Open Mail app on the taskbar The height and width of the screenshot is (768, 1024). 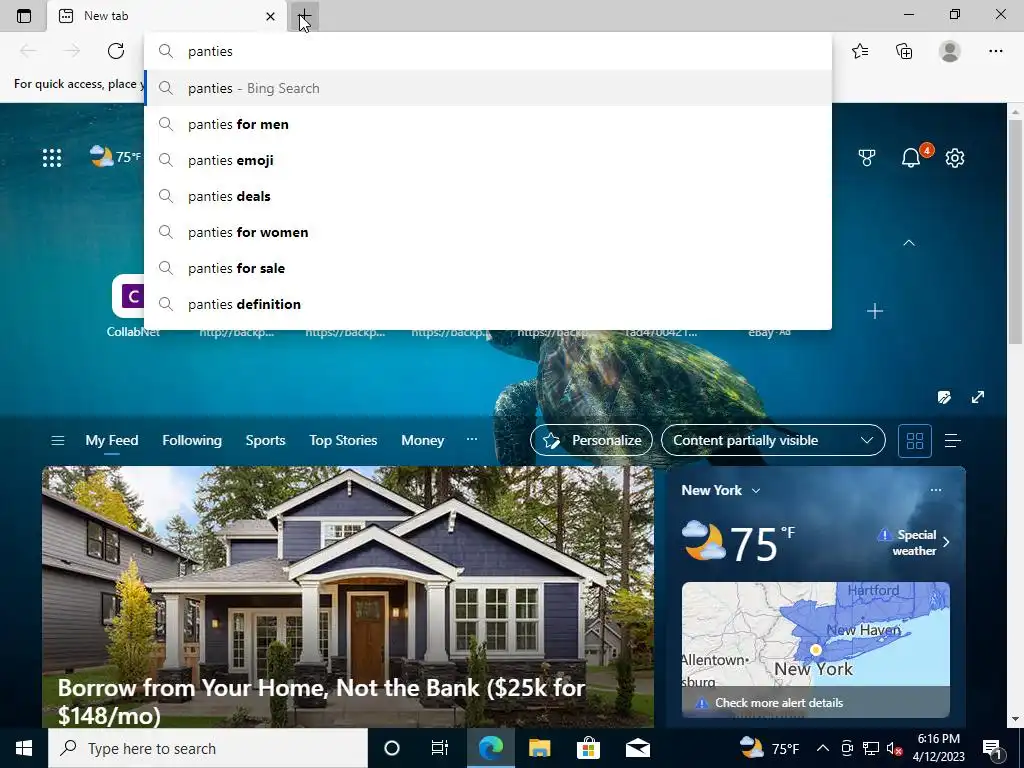(637, 748)
